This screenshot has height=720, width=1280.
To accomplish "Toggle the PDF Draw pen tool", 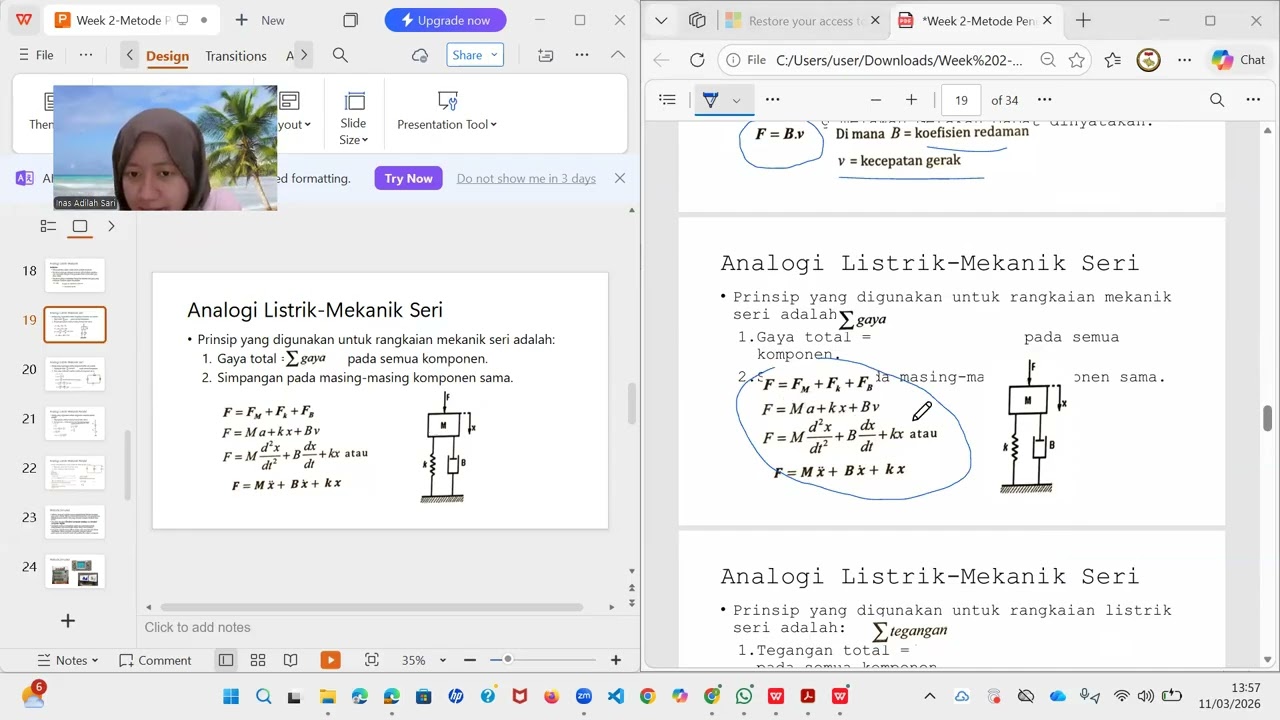I will pyautogui.click(x=710, y=100).
